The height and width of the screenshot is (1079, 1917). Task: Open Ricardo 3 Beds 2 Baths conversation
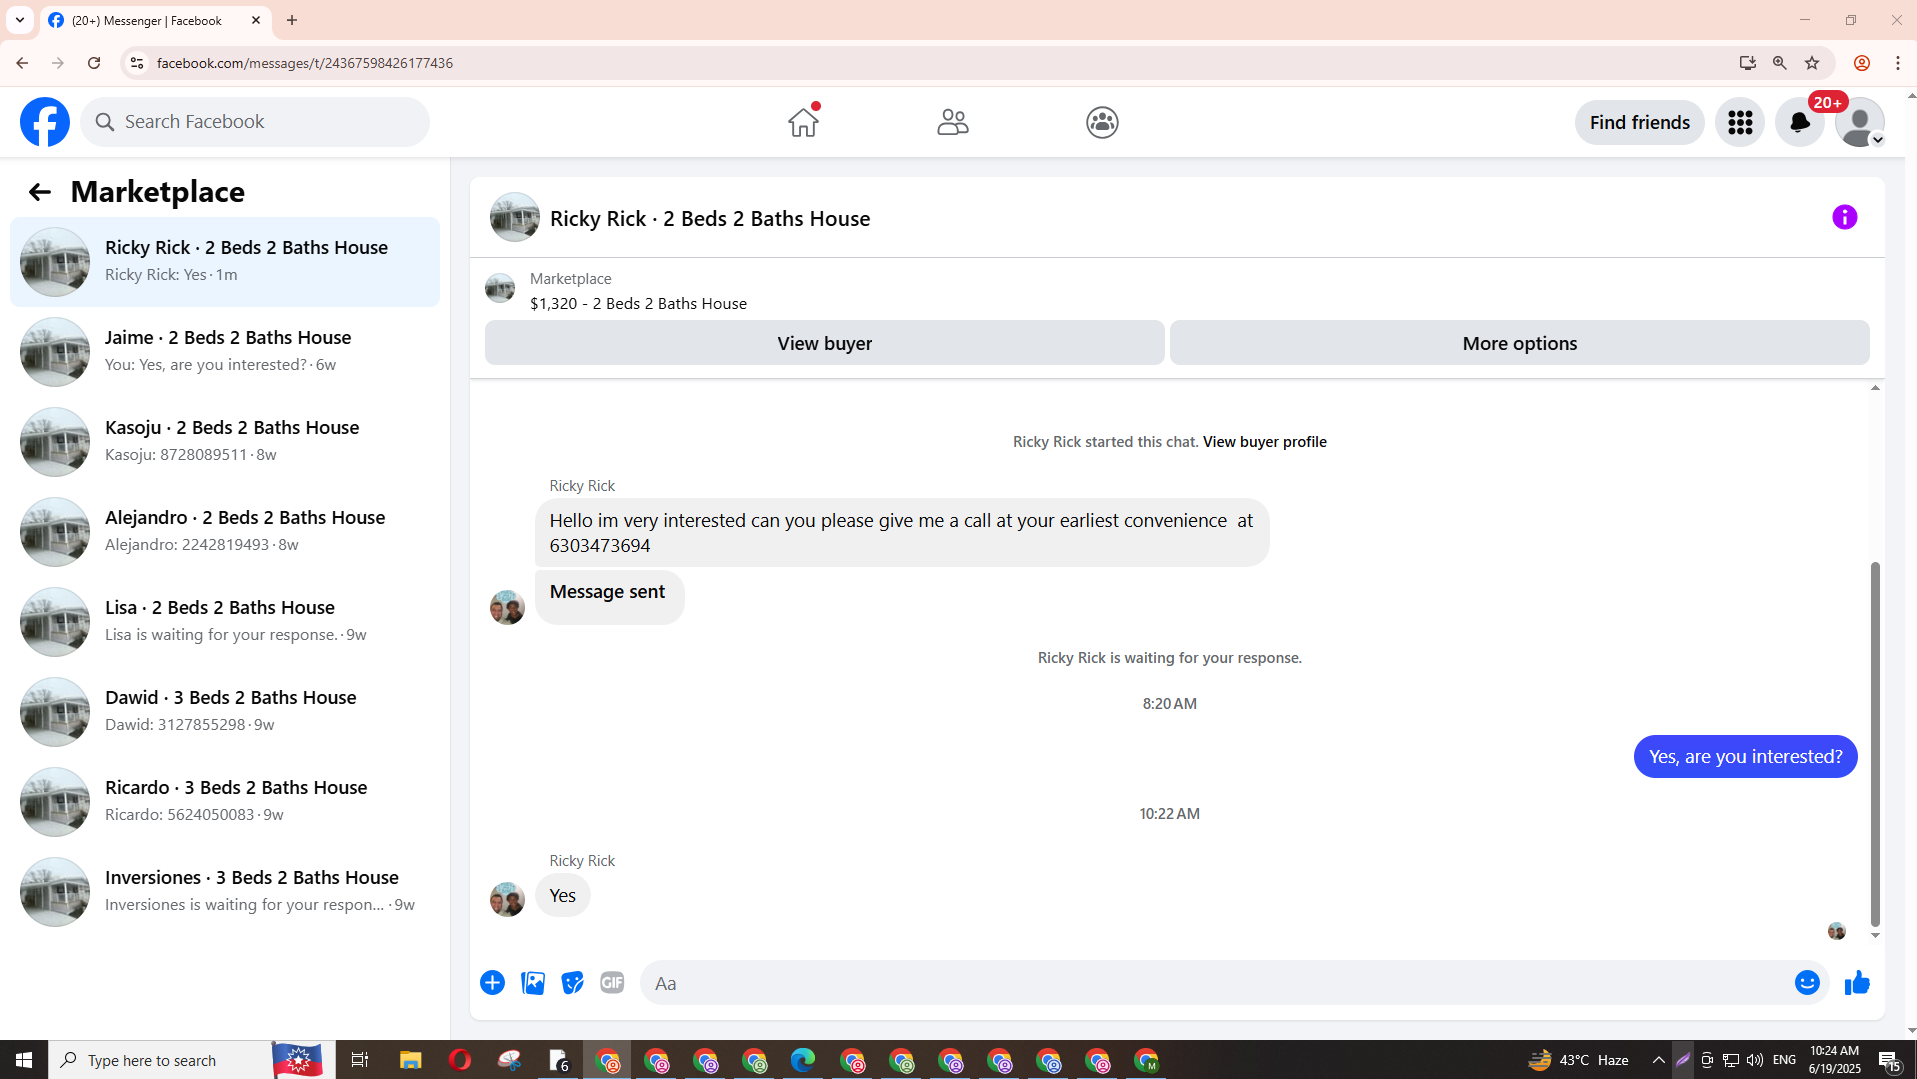(225, 802)
